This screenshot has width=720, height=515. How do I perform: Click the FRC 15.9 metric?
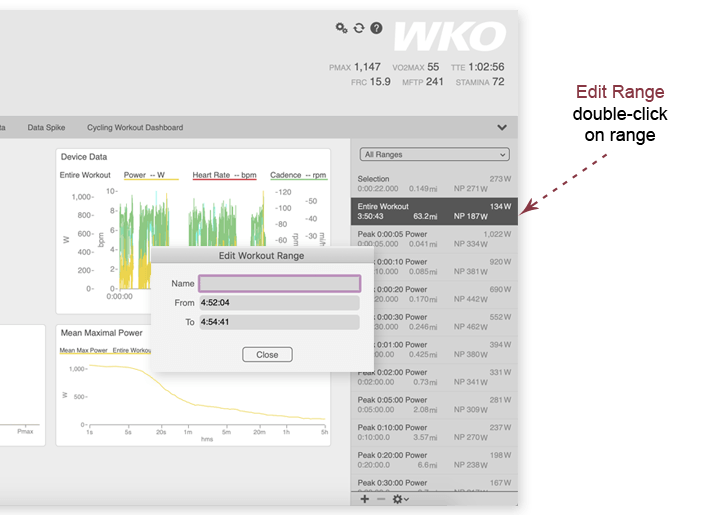[371, 82]
